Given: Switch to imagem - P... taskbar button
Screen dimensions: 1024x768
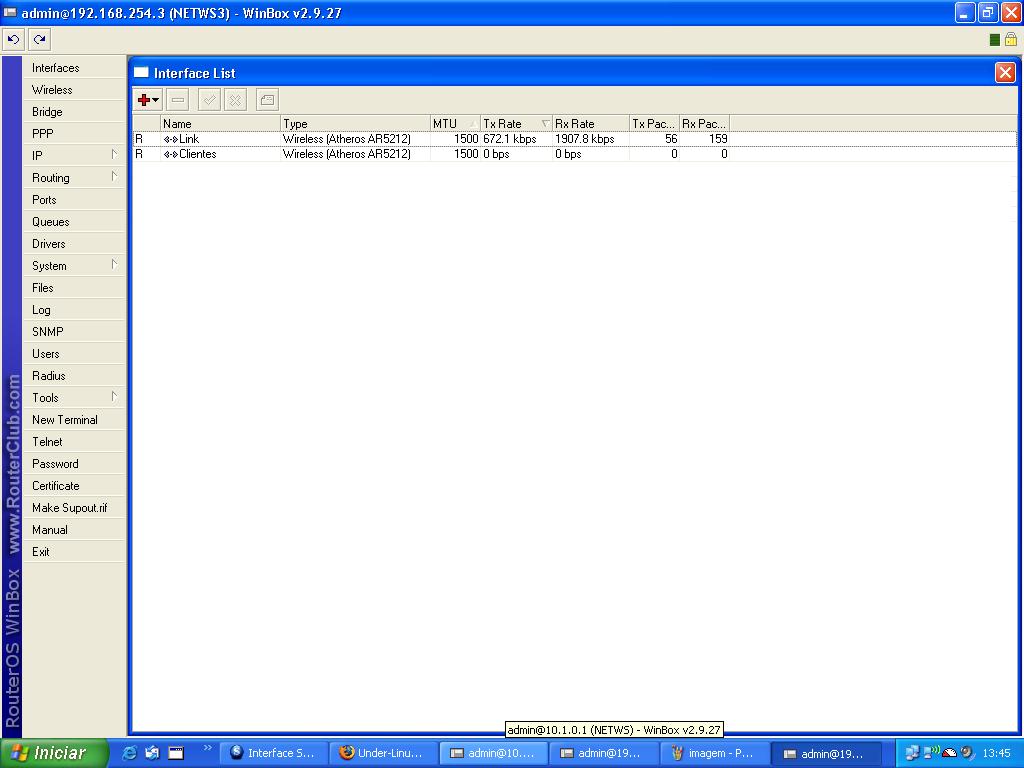Looking at the screenshot, I should click(712, 753).
